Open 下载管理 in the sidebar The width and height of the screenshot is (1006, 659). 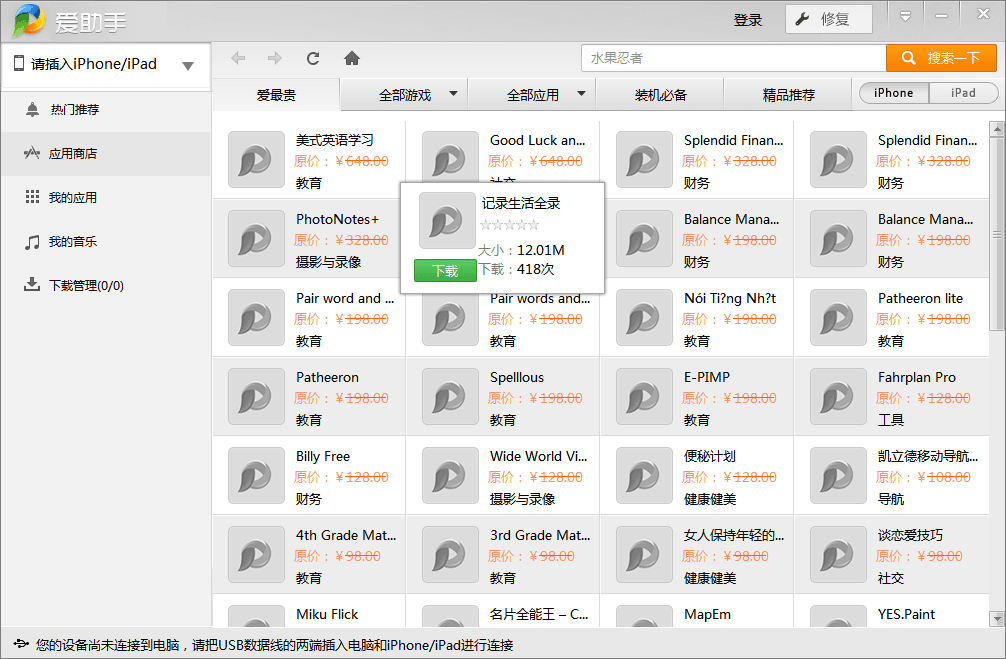click(86, 285)
